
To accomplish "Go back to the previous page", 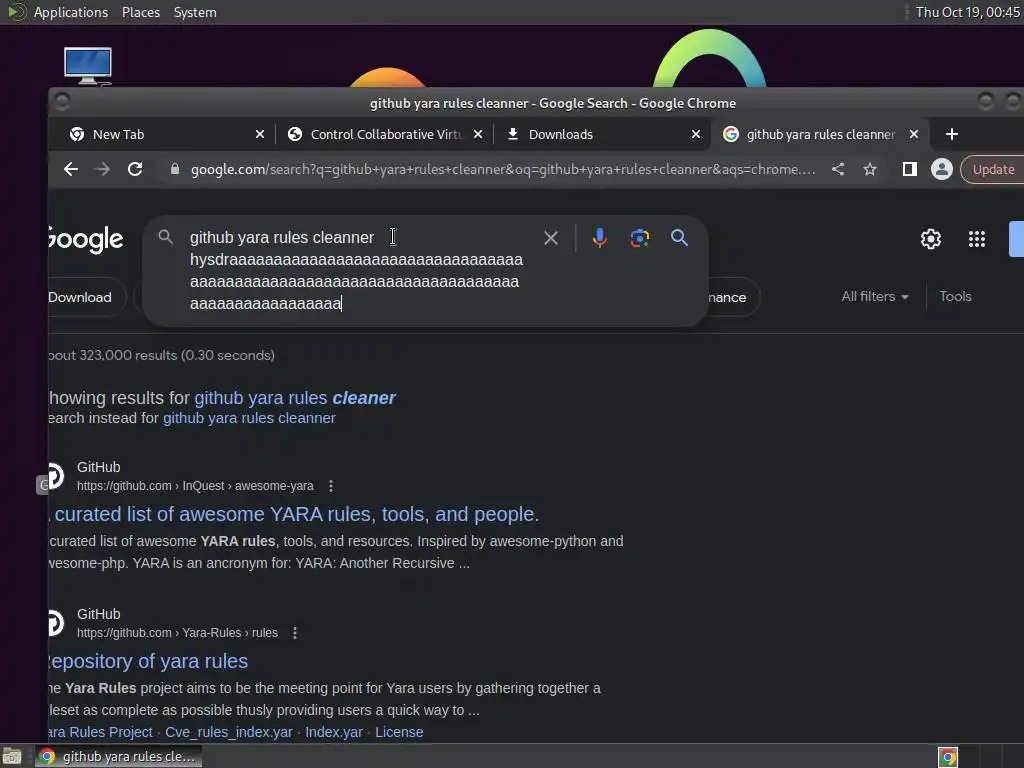I will pyautogui.click(x=71, y=170).
